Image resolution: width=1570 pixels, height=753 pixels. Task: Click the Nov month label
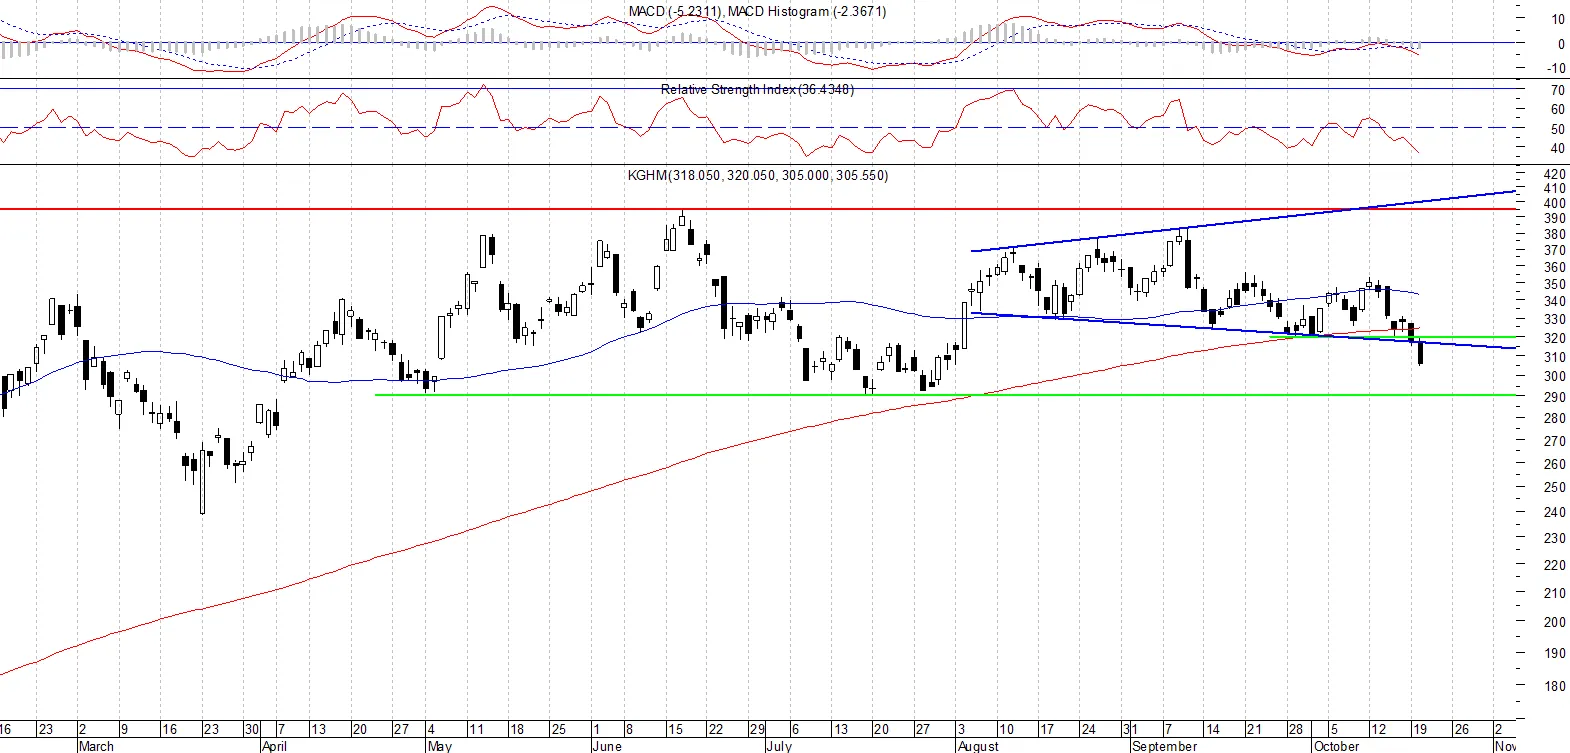pos(1505,746)
